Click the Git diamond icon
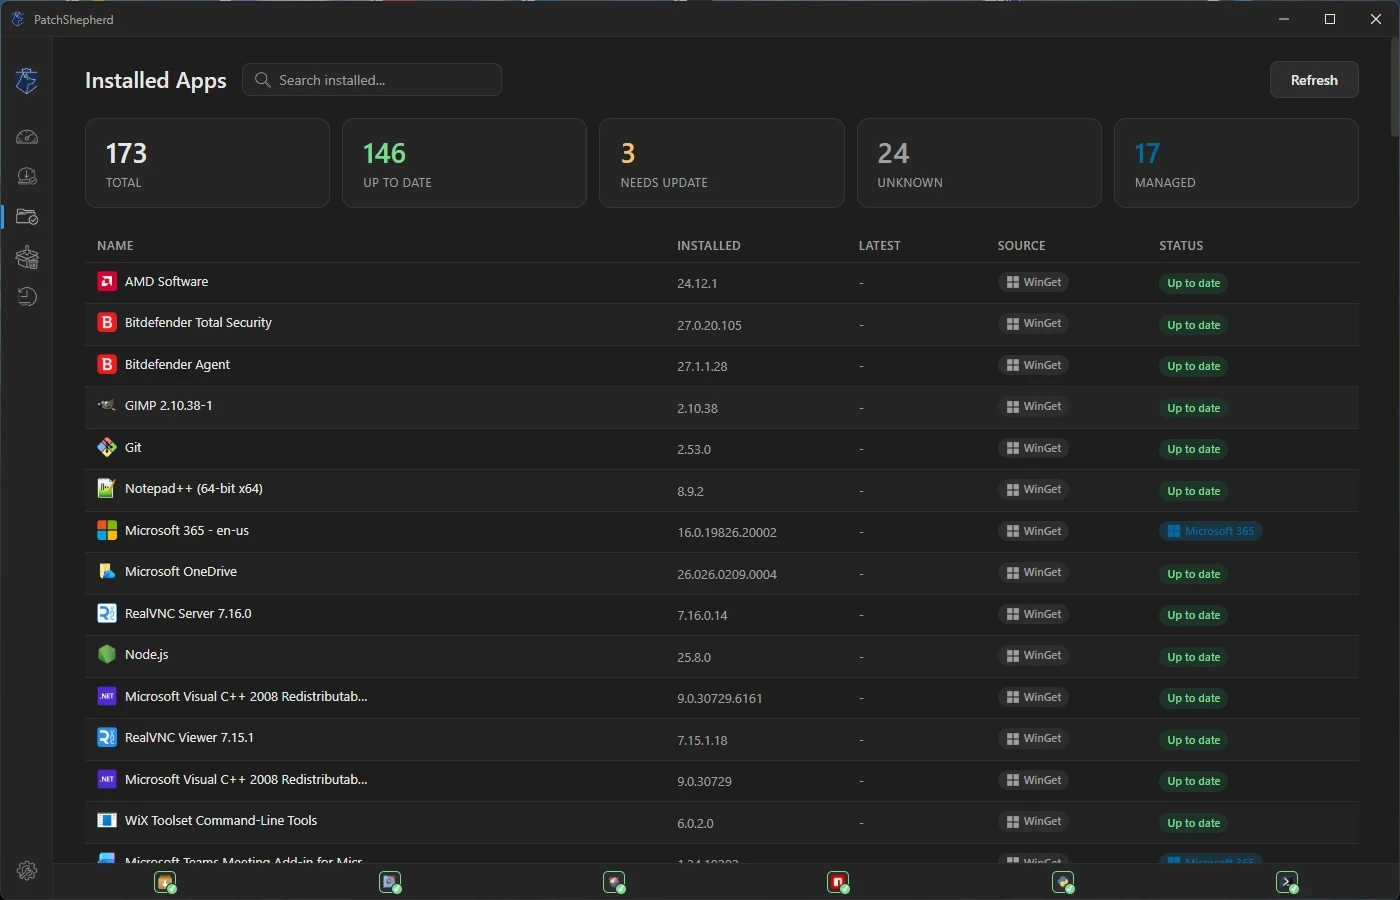The height and width of the screenshot is (900, 1400). tap(107, 448)
